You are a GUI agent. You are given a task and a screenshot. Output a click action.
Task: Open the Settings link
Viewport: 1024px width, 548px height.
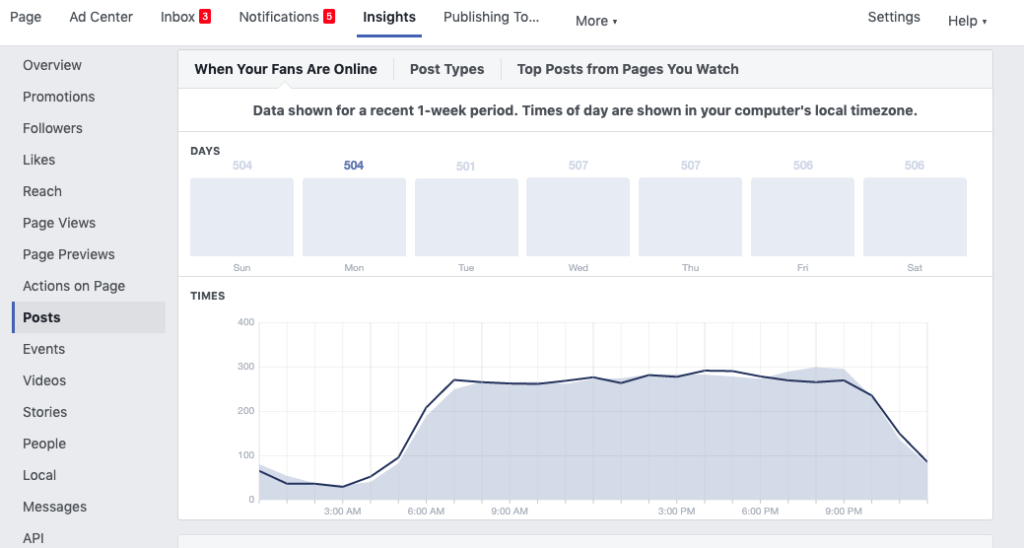(x=893, y=17)
